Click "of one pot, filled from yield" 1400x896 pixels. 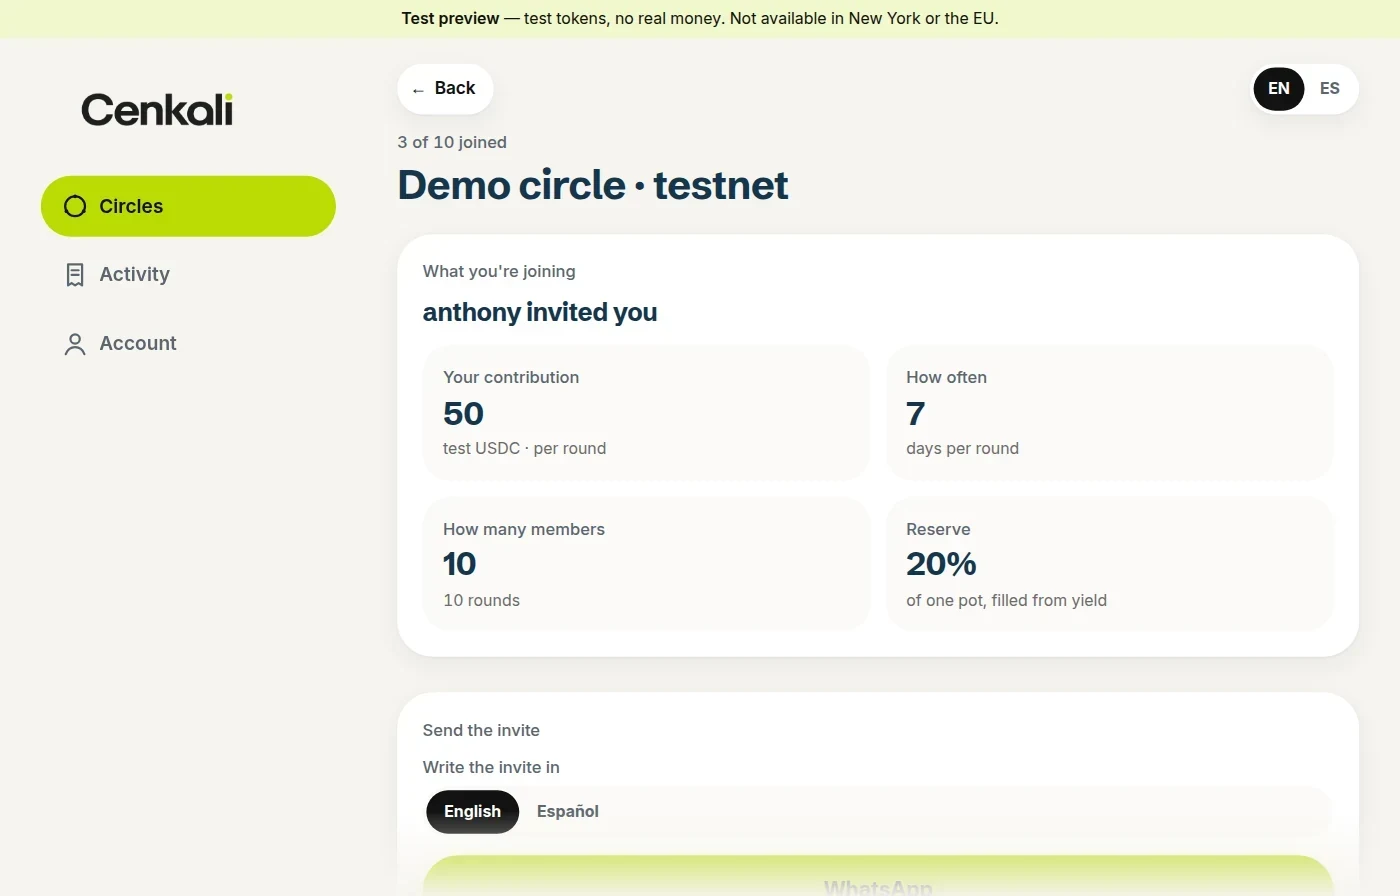click(x=1007, y=600)
